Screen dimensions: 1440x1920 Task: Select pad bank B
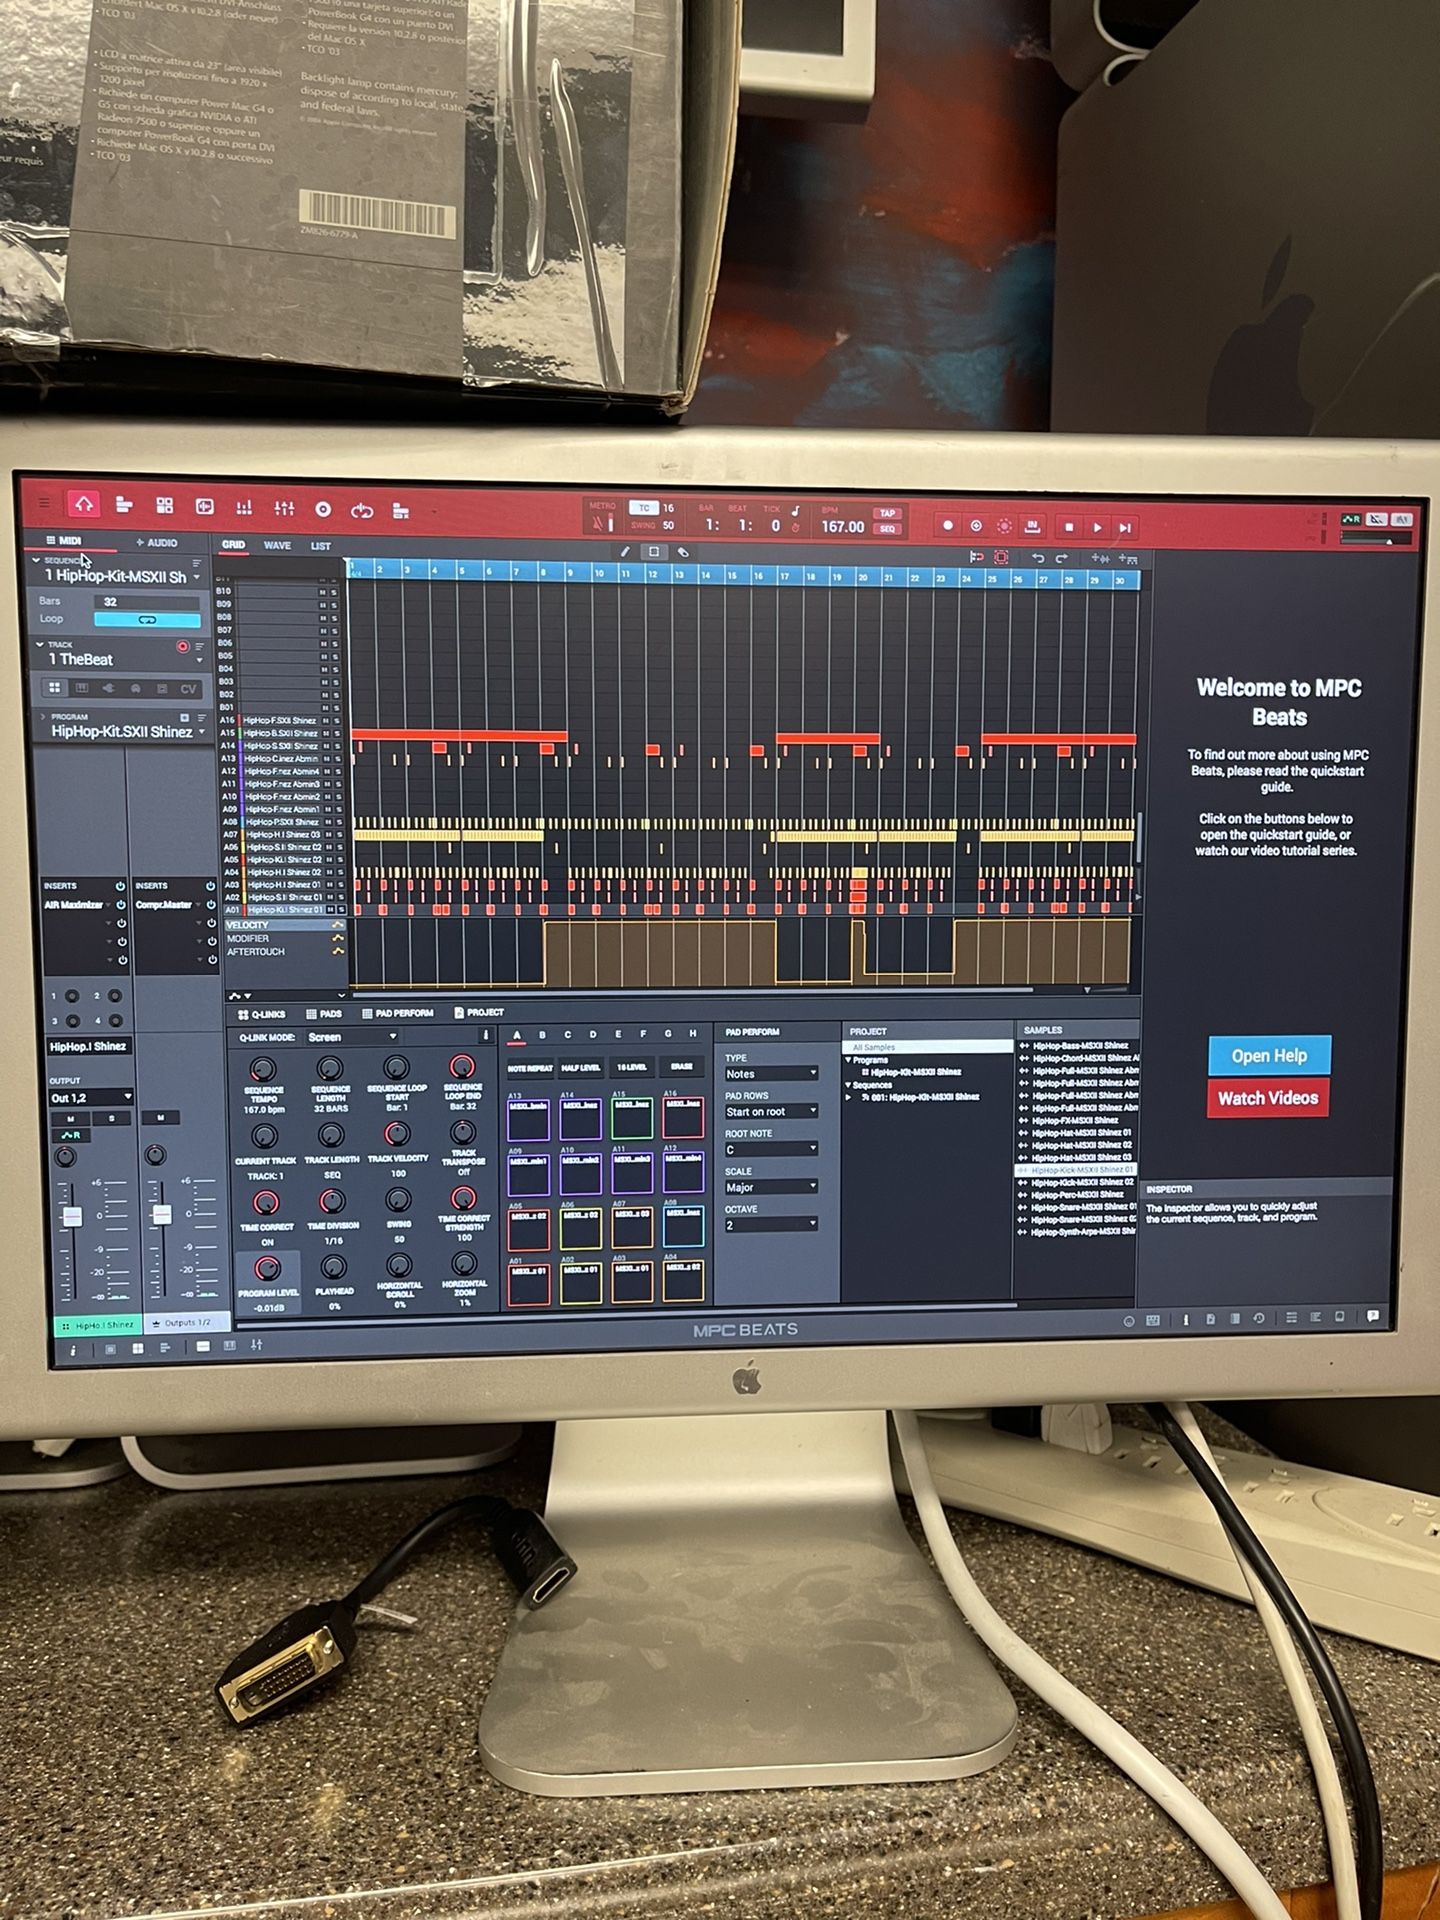tap(542, 1035)
